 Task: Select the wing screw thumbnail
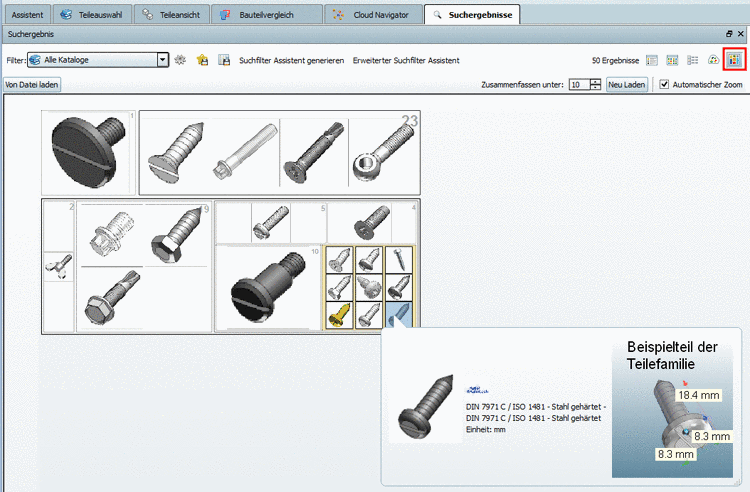[x=59, y=267]
